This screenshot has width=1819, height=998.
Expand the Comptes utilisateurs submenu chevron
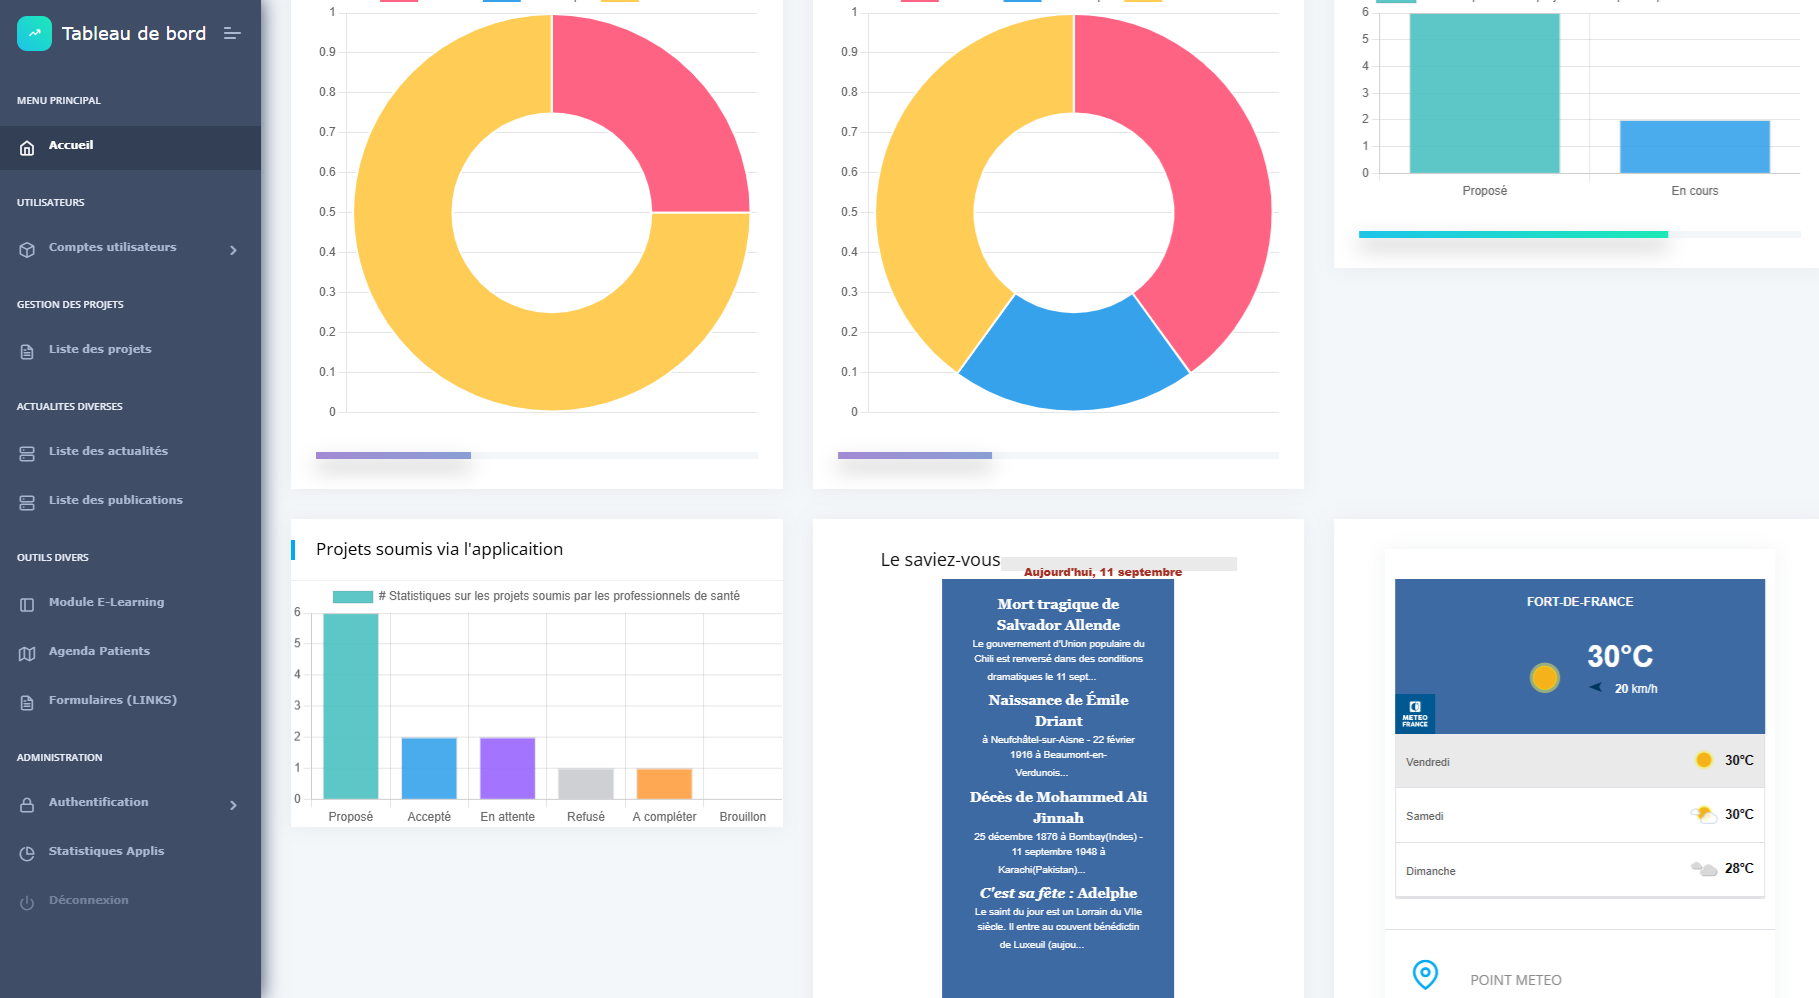point(233,250)
